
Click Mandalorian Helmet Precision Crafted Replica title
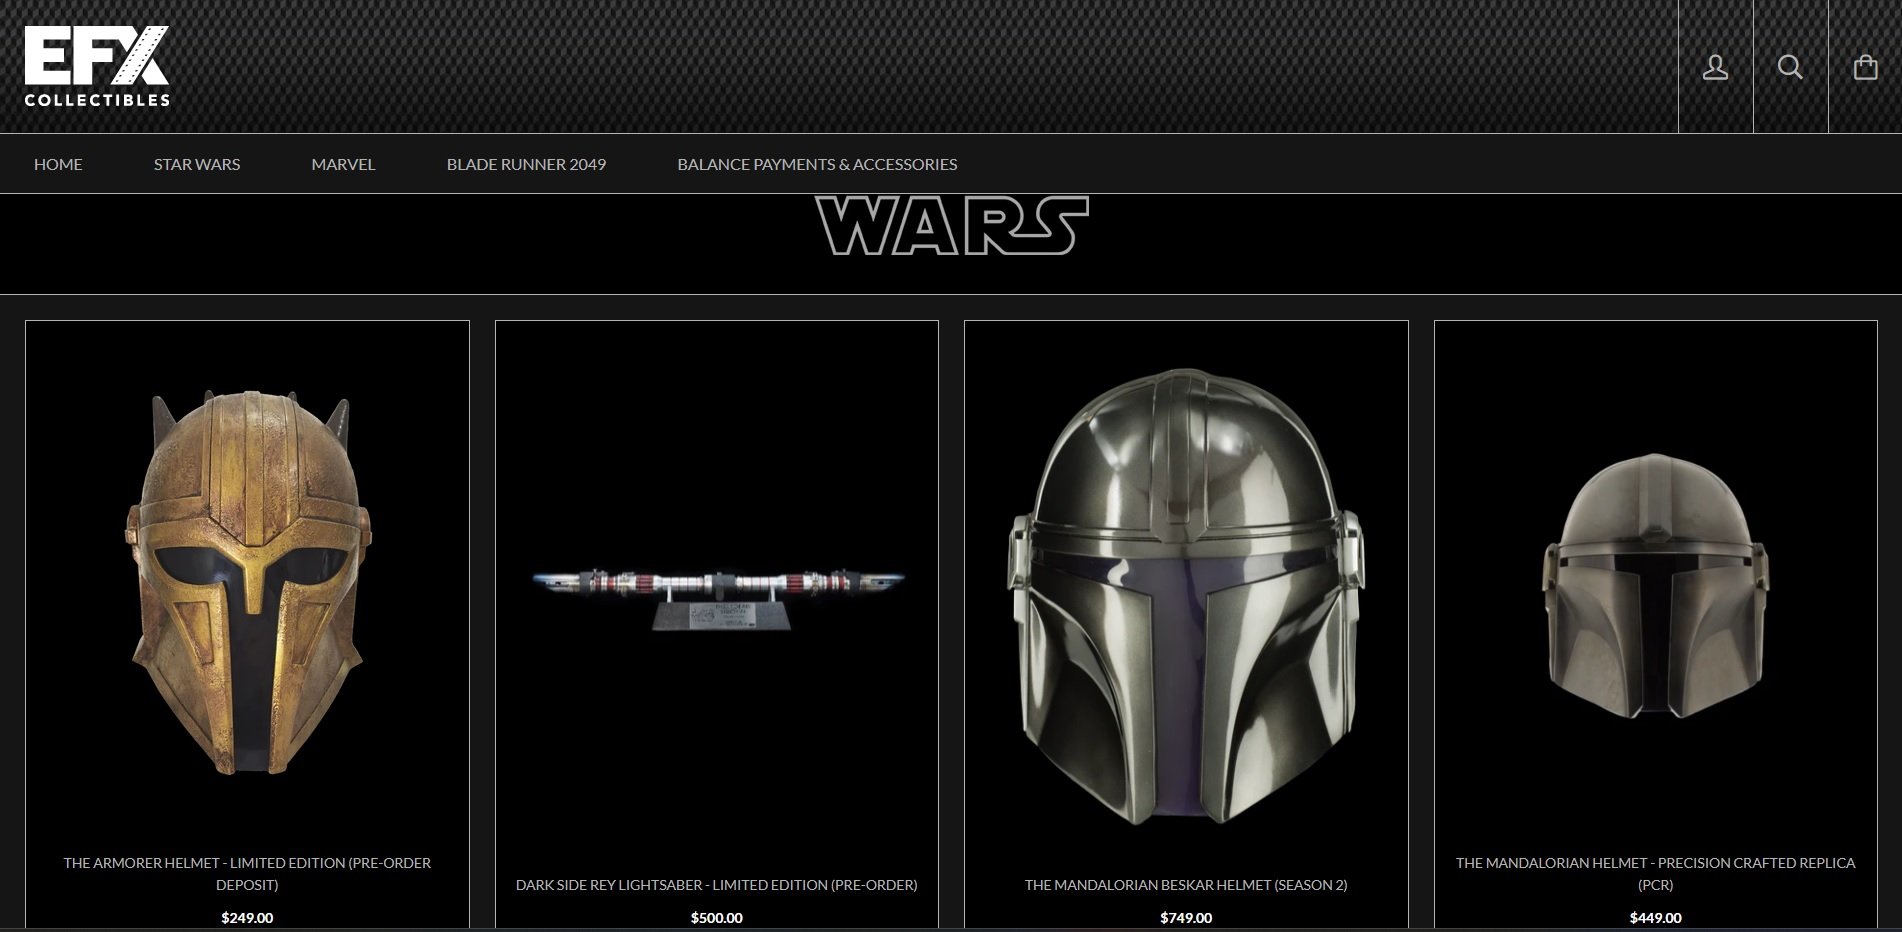[1655, 873]
